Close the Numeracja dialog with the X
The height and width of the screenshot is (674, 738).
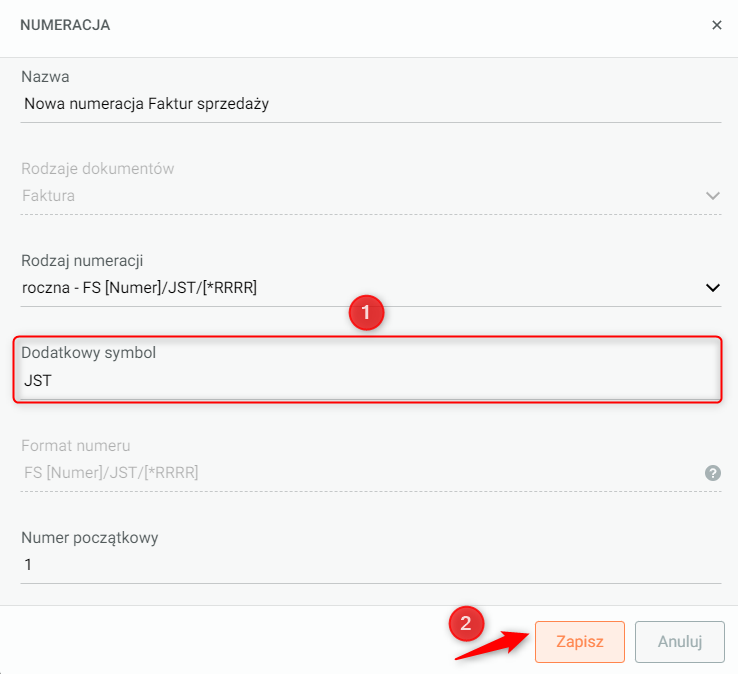[716, 25]
